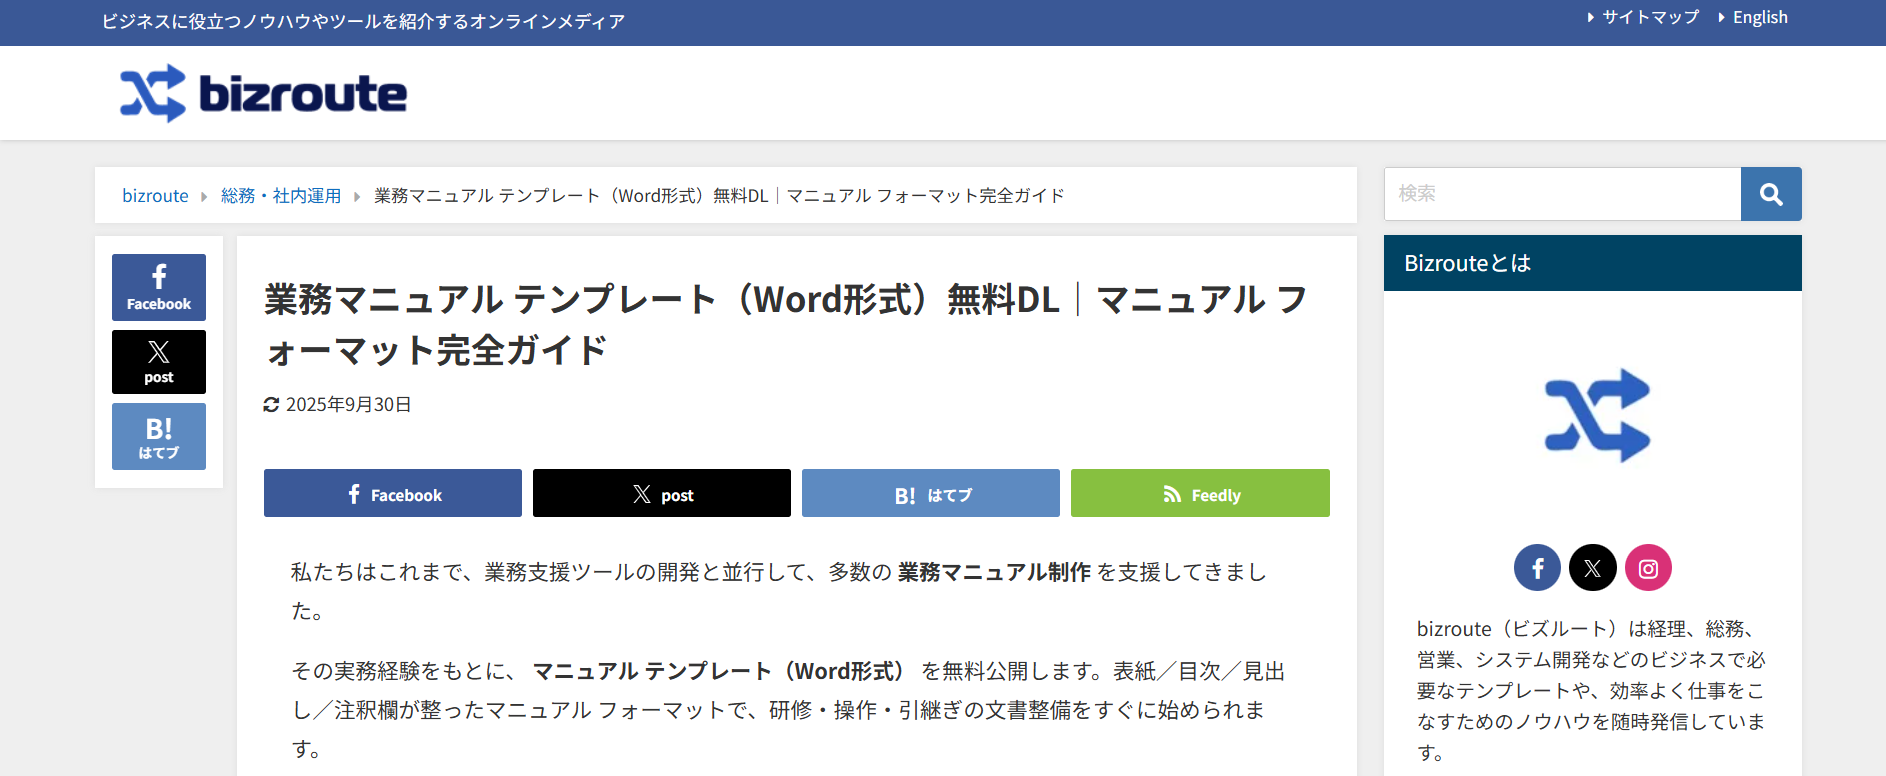Click the large bizroute logo in the sidebar
Image resolution: width=1886 pixels, height=776 pixels.
[1596, 415]
